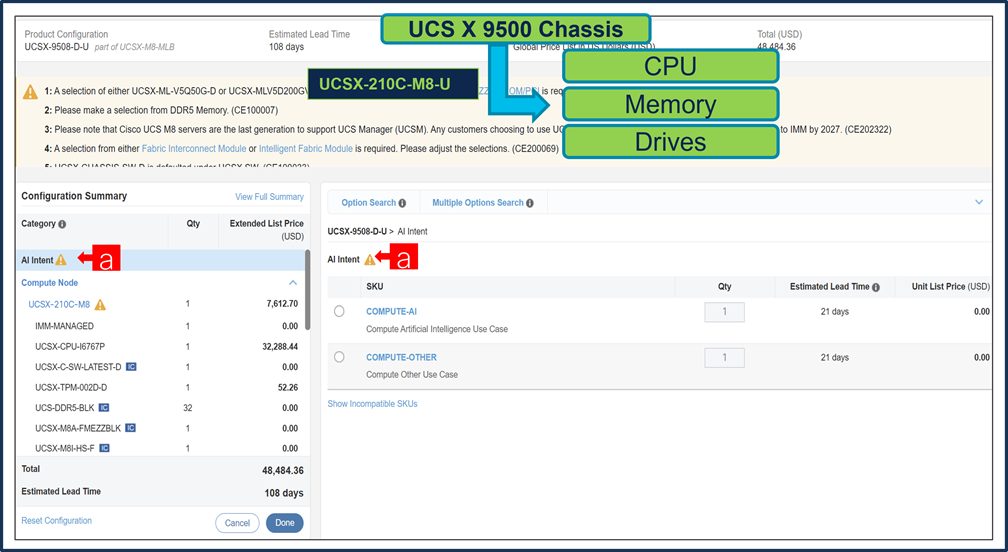Open the COMPUTE-OTHER SKU link
Screen dimensions: 1008x552
coord(401,357)
